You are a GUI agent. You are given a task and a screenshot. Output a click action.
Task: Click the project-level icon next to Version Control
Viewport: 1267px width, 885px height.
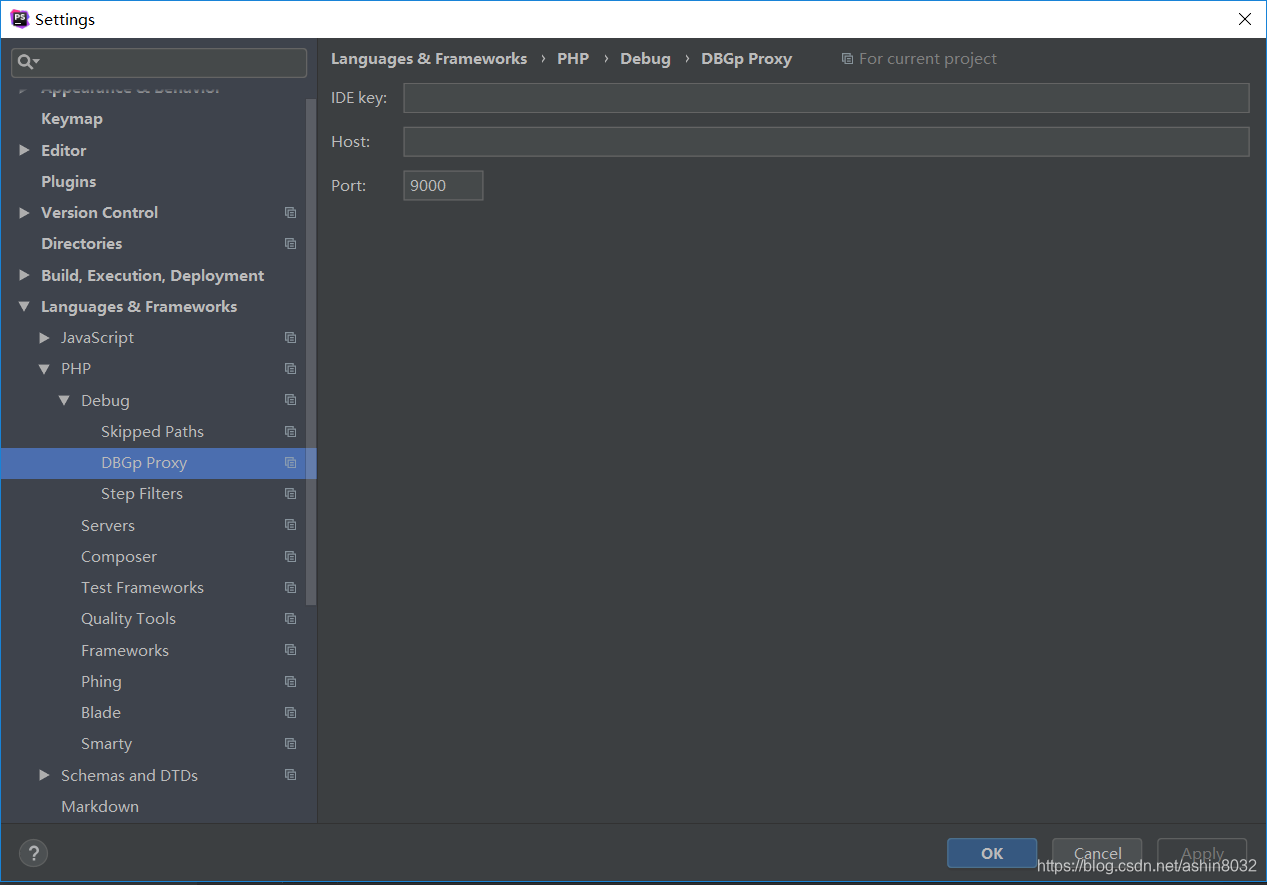click(x=290, y=213)
